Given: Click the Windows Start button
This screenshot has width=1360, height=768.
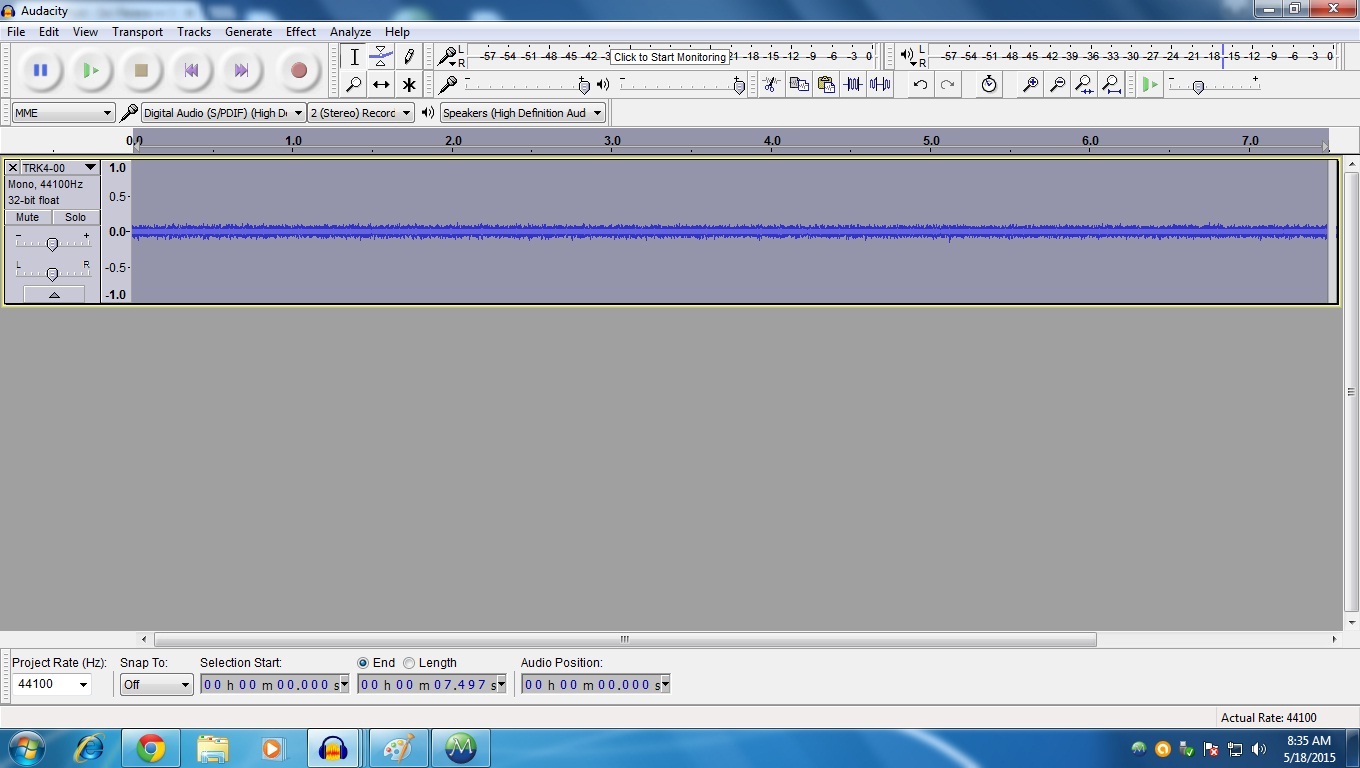Looking at the screenshot, I should [x=26, y=748].
